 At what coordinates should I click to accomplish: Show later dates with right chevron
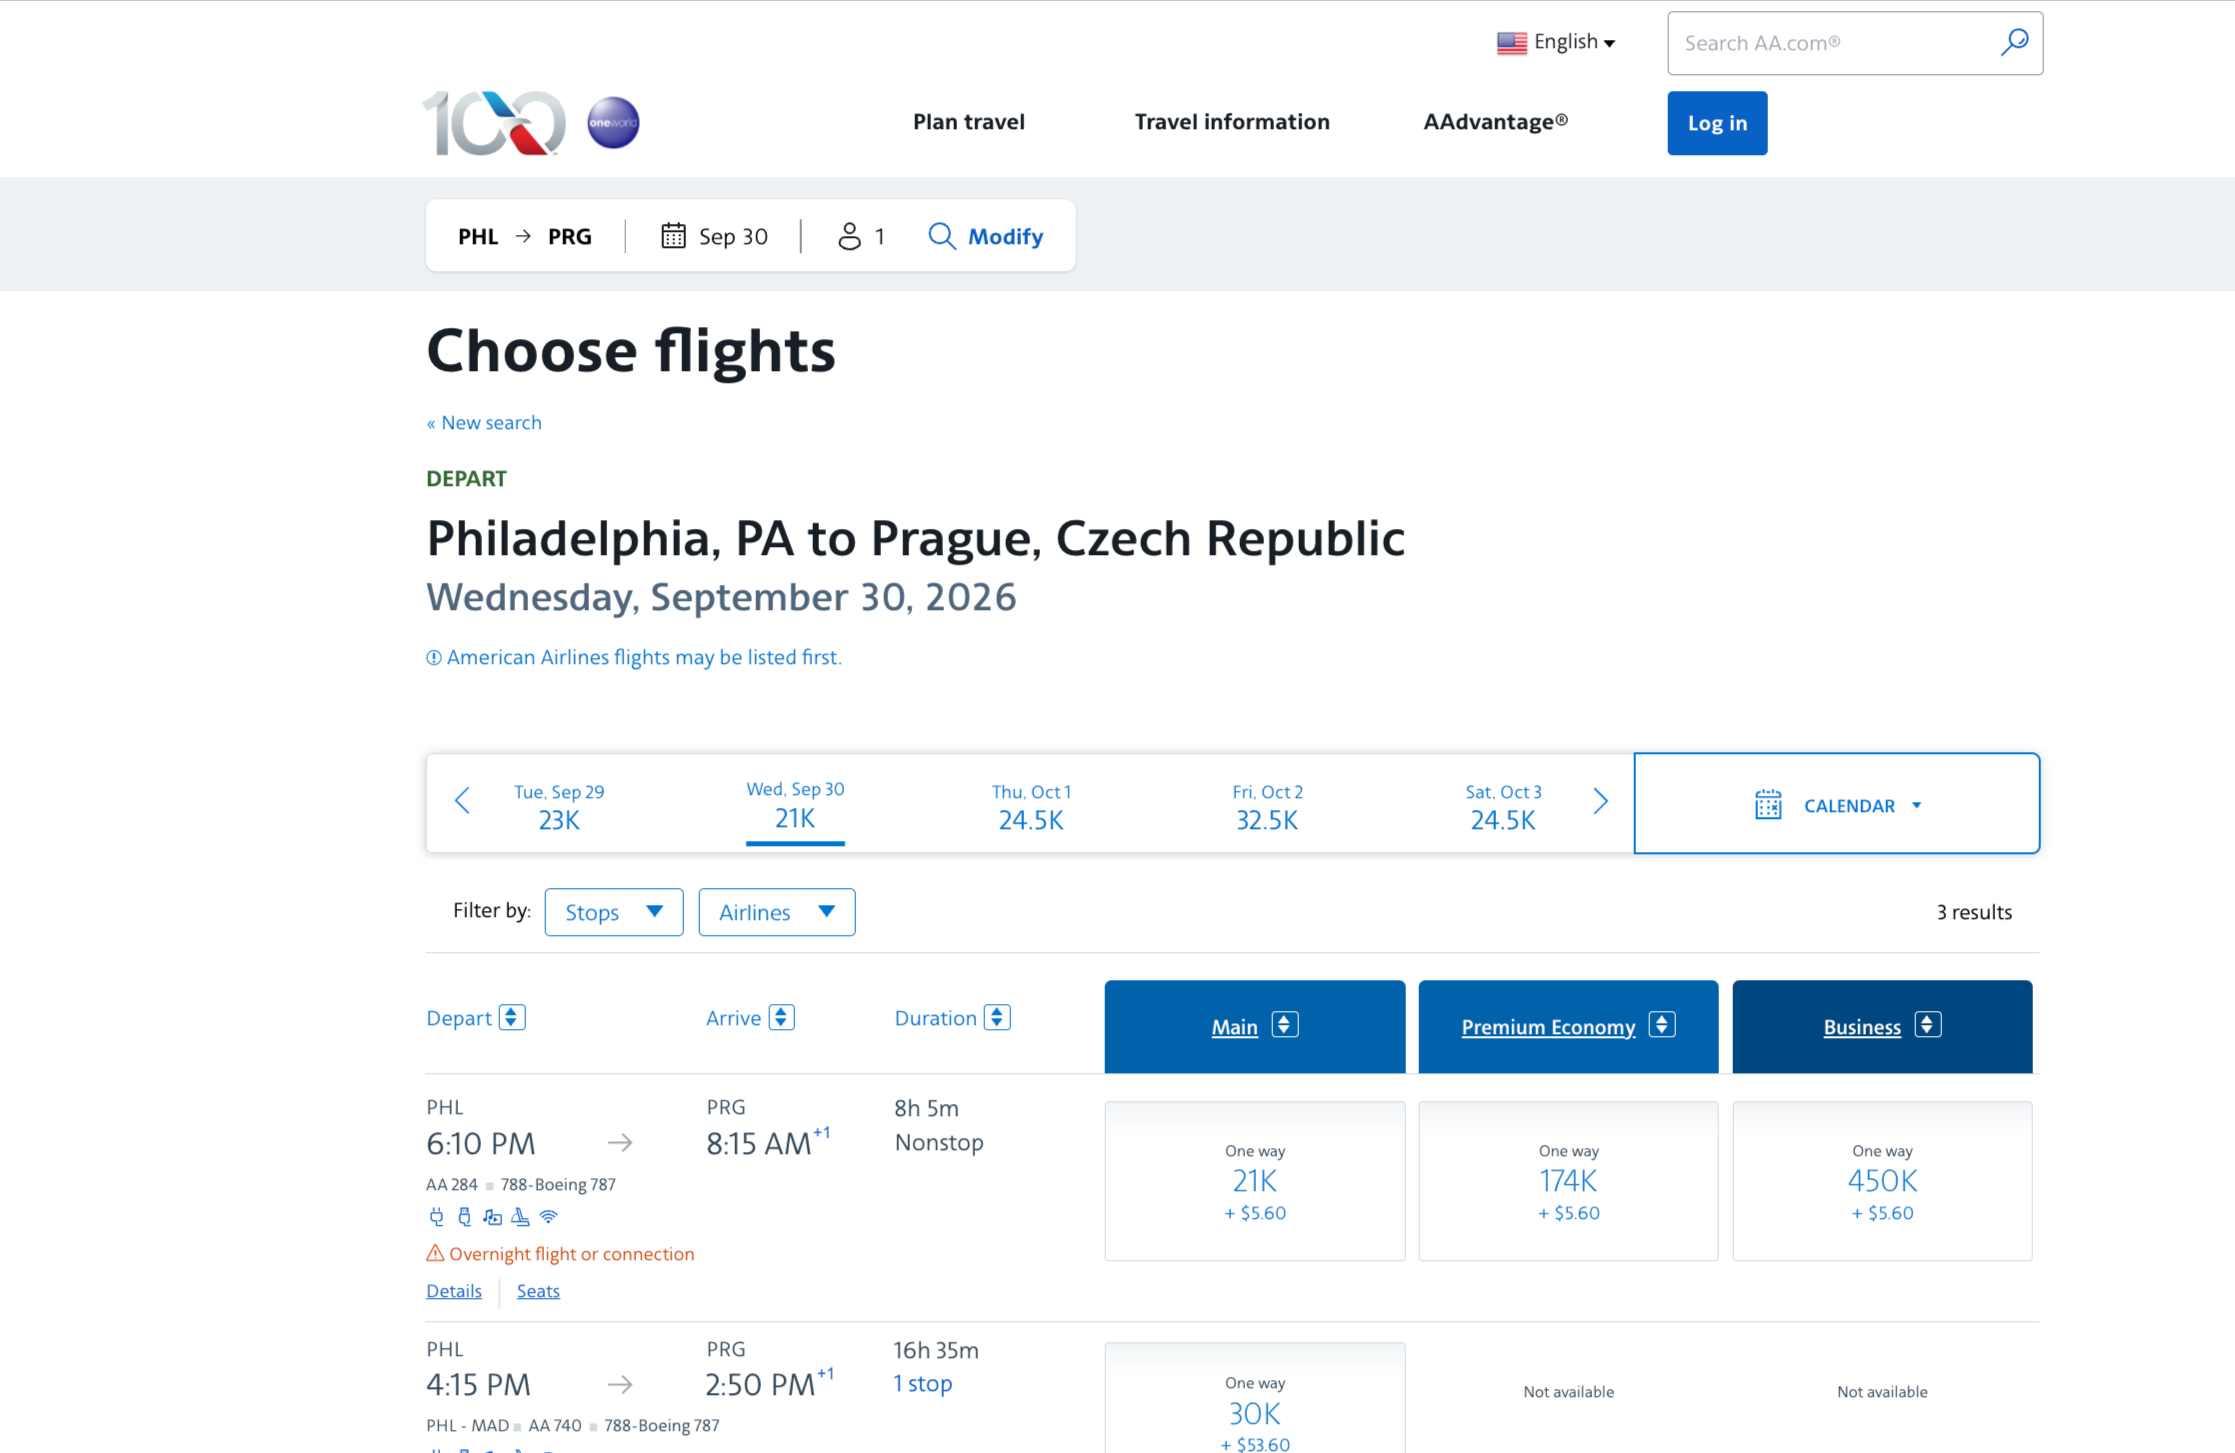point(1600,801)
